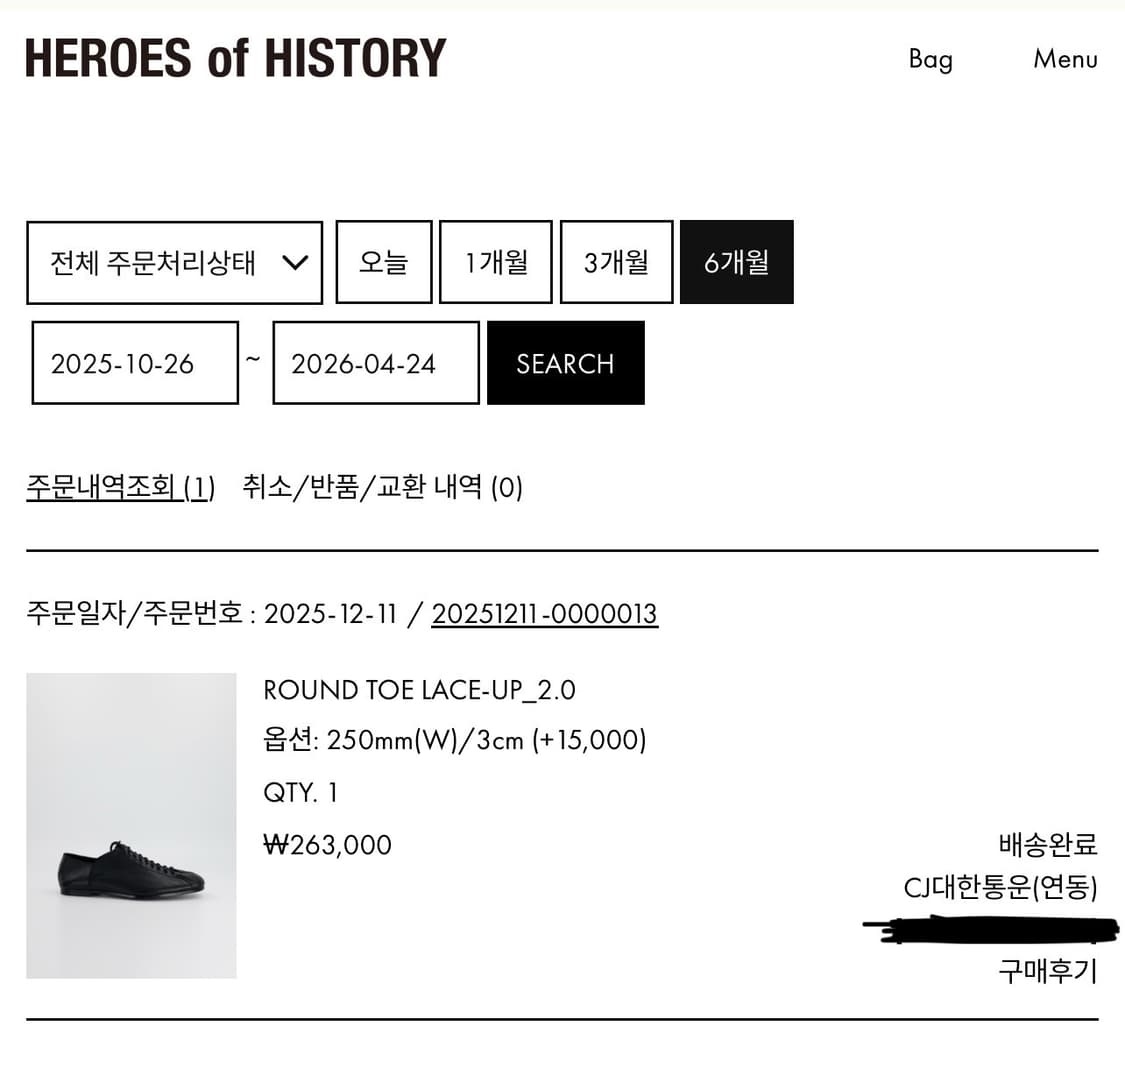Click the black shoe product thumbnail
1125x1069 pixels.
131,825
